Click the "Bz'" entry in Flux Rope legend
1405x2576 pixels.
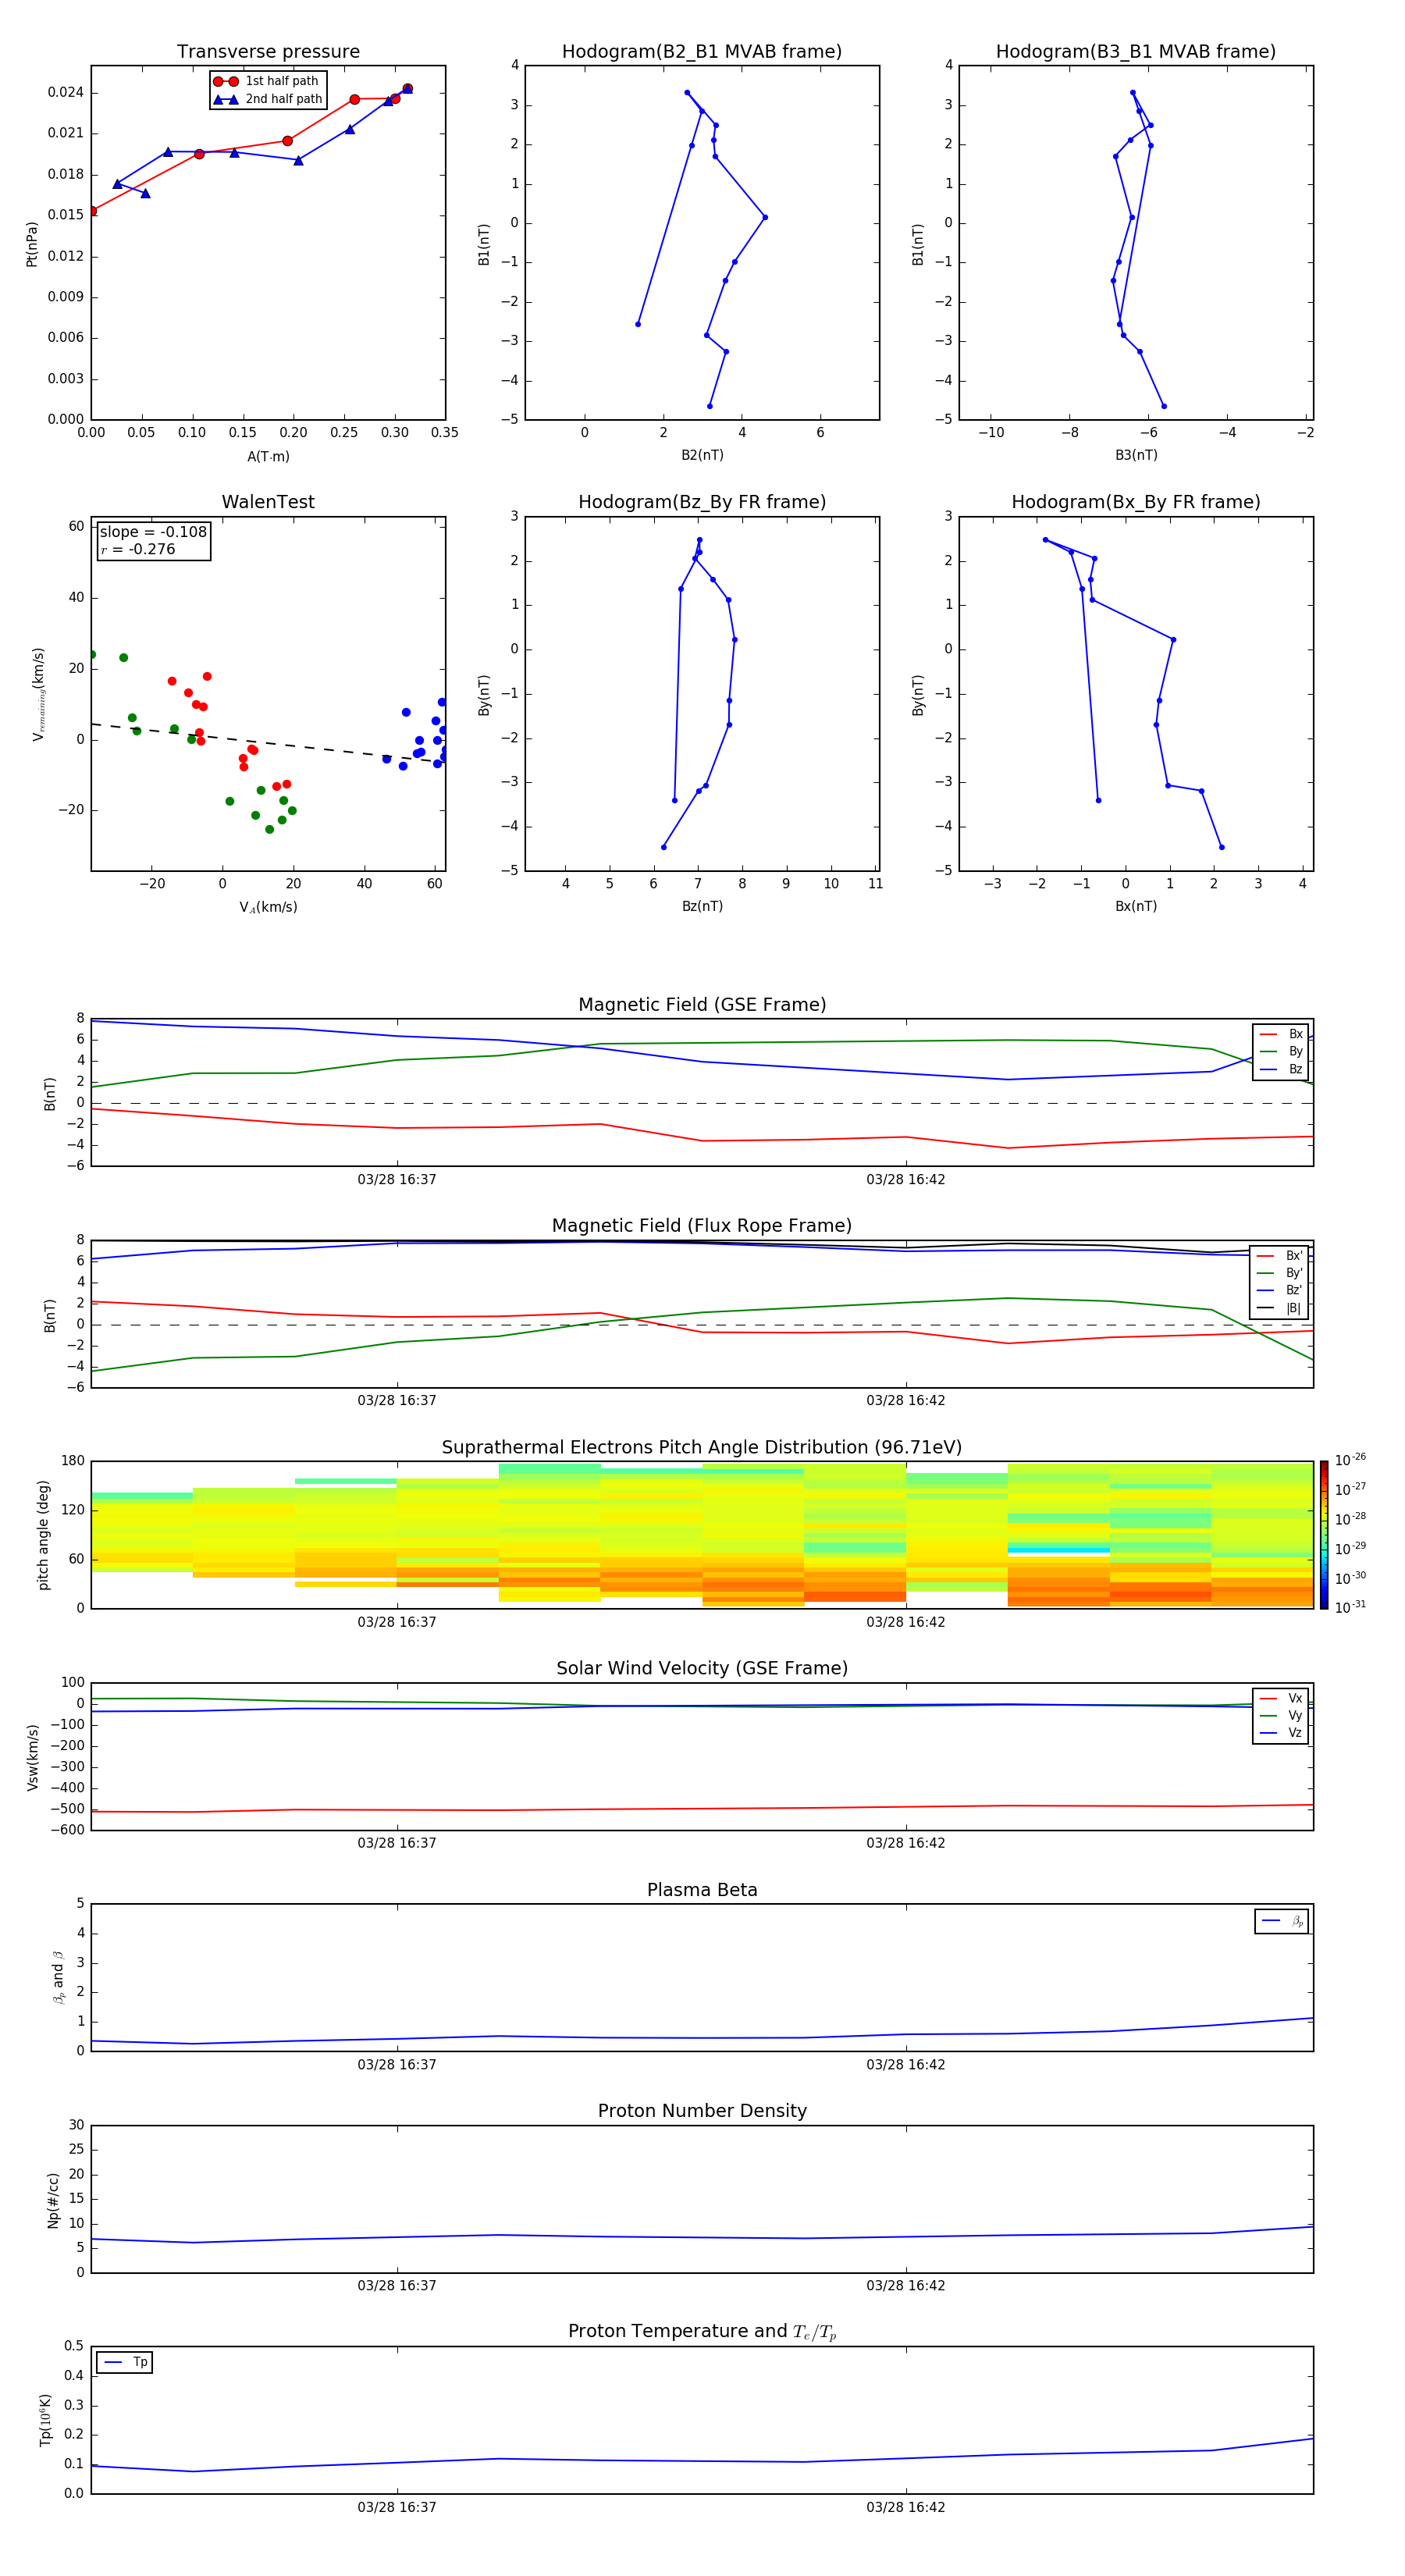coord(1280,1290)
